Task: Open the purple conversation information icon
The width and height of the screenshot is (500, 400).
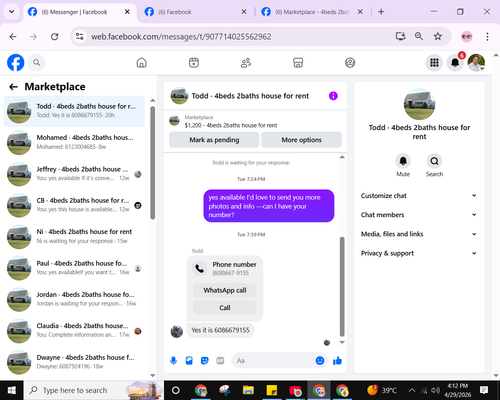Action: point(333,96)
